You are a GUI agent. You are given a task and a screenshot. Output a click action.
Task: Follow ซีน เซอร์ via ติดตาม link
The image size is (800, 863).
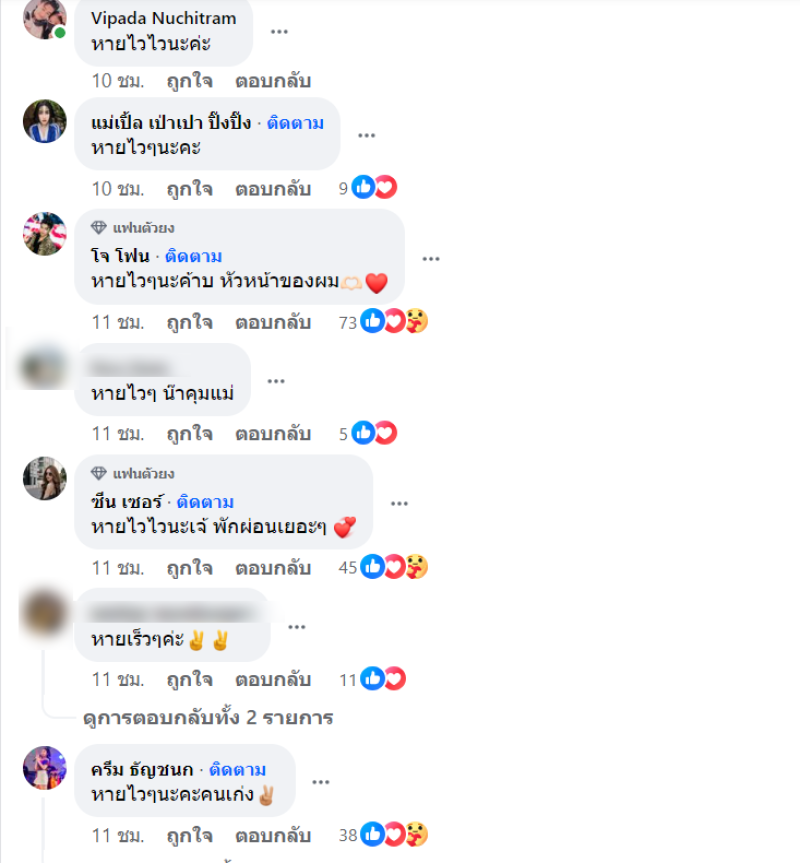click(205, 502)
